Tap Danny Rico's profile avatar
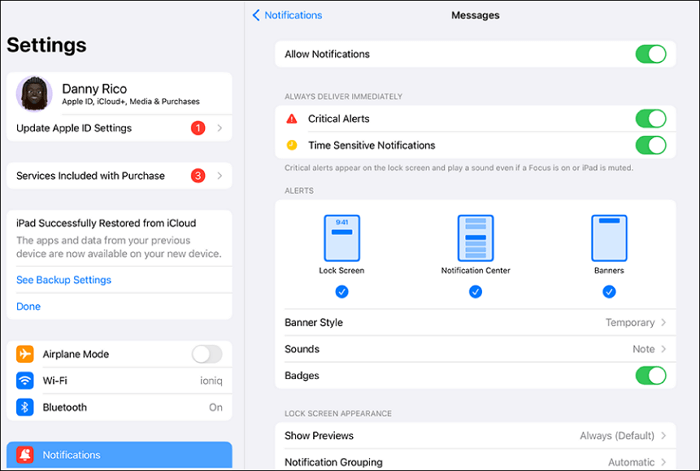This screenshot has height=471, width=700. (x=34, y=94)
